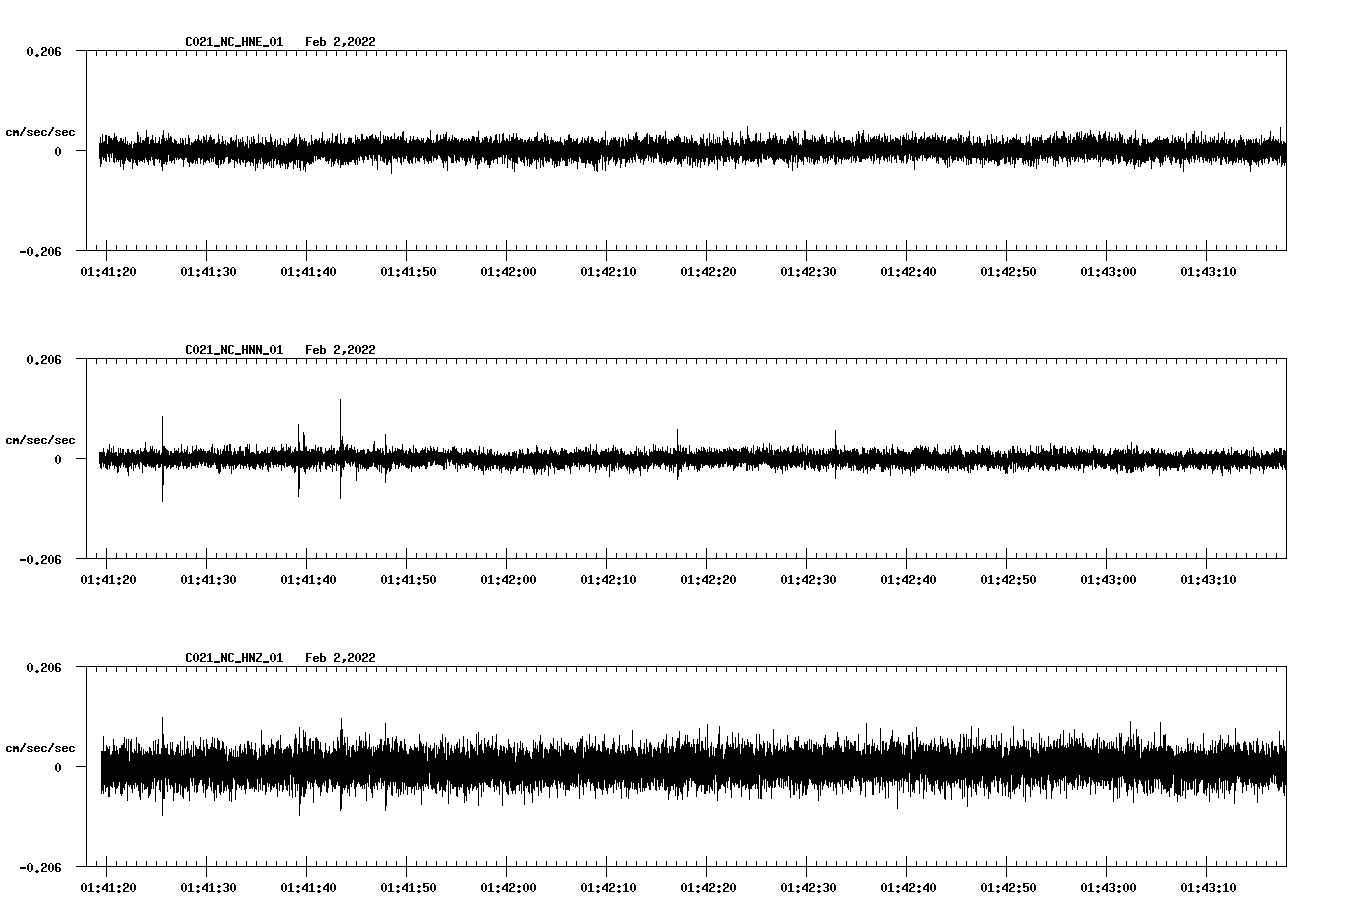This screenshot has width=1358, height=924.
Task: Click the 01:42:40 time label under HNN plot
Action: pos(908,580)
